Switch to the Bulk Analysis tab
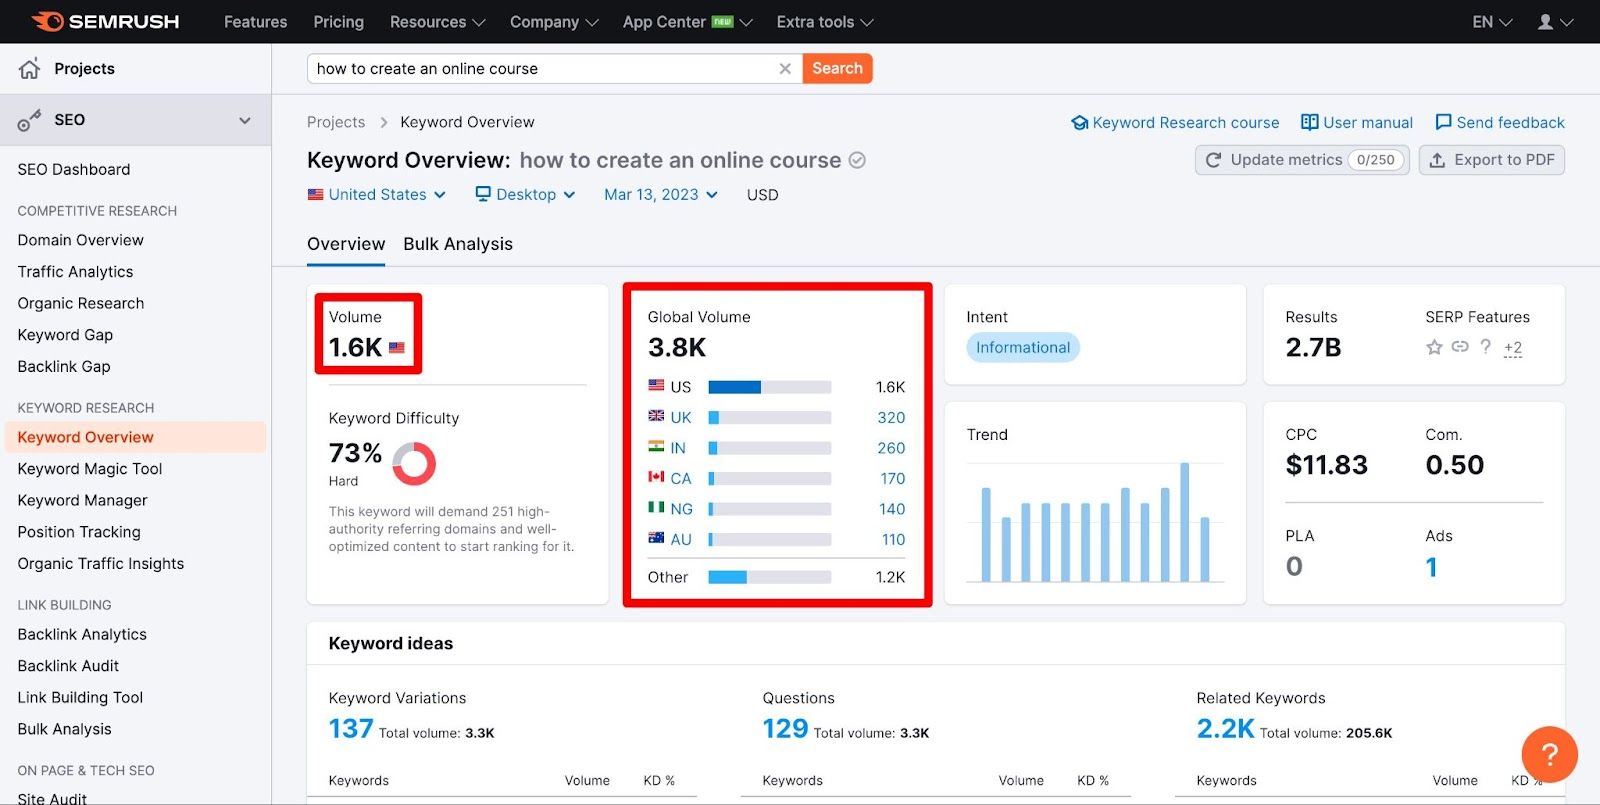 458,244
